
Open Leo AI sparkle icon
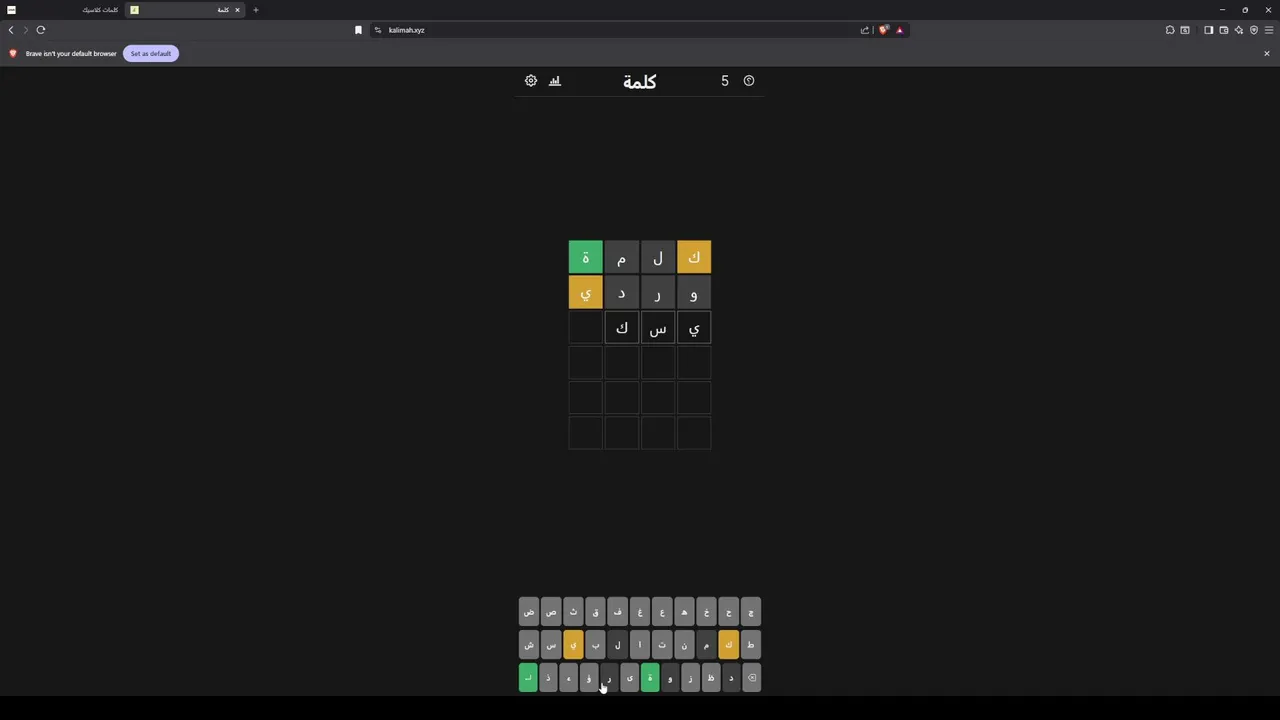coord(1238,30)
